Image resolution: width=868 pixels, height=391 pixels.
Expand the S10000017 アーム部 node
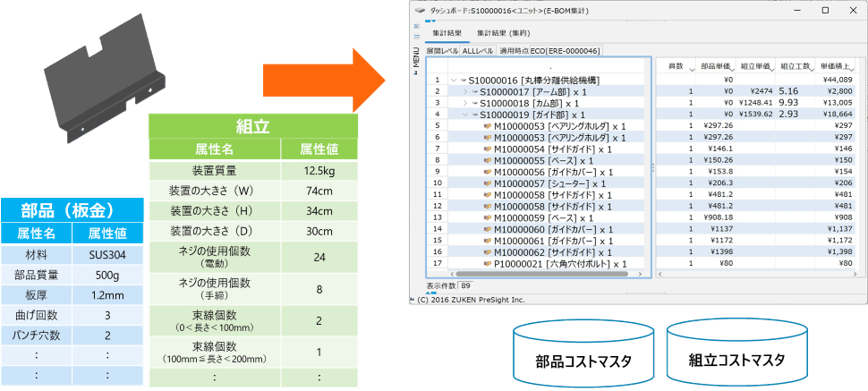coord(465,92)
